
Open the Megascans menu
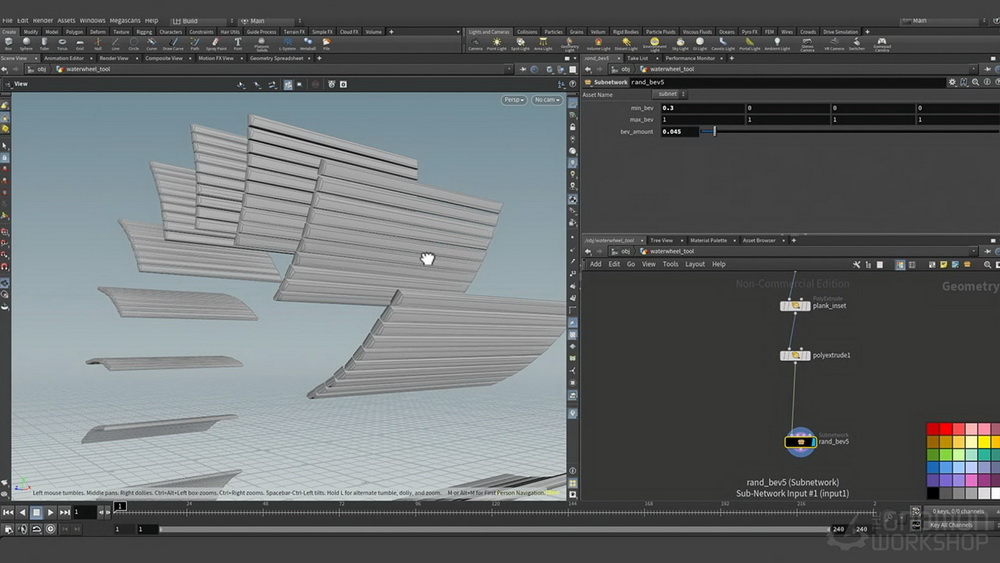click(x=125, y=20)
